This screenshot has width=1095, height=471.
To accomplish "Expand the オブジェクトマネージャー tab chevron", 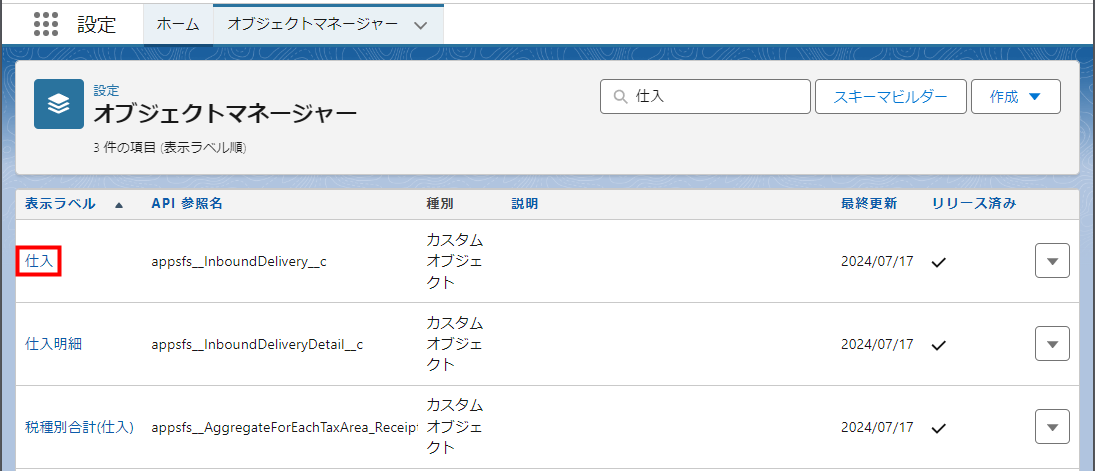I will (x=421, y=25).
